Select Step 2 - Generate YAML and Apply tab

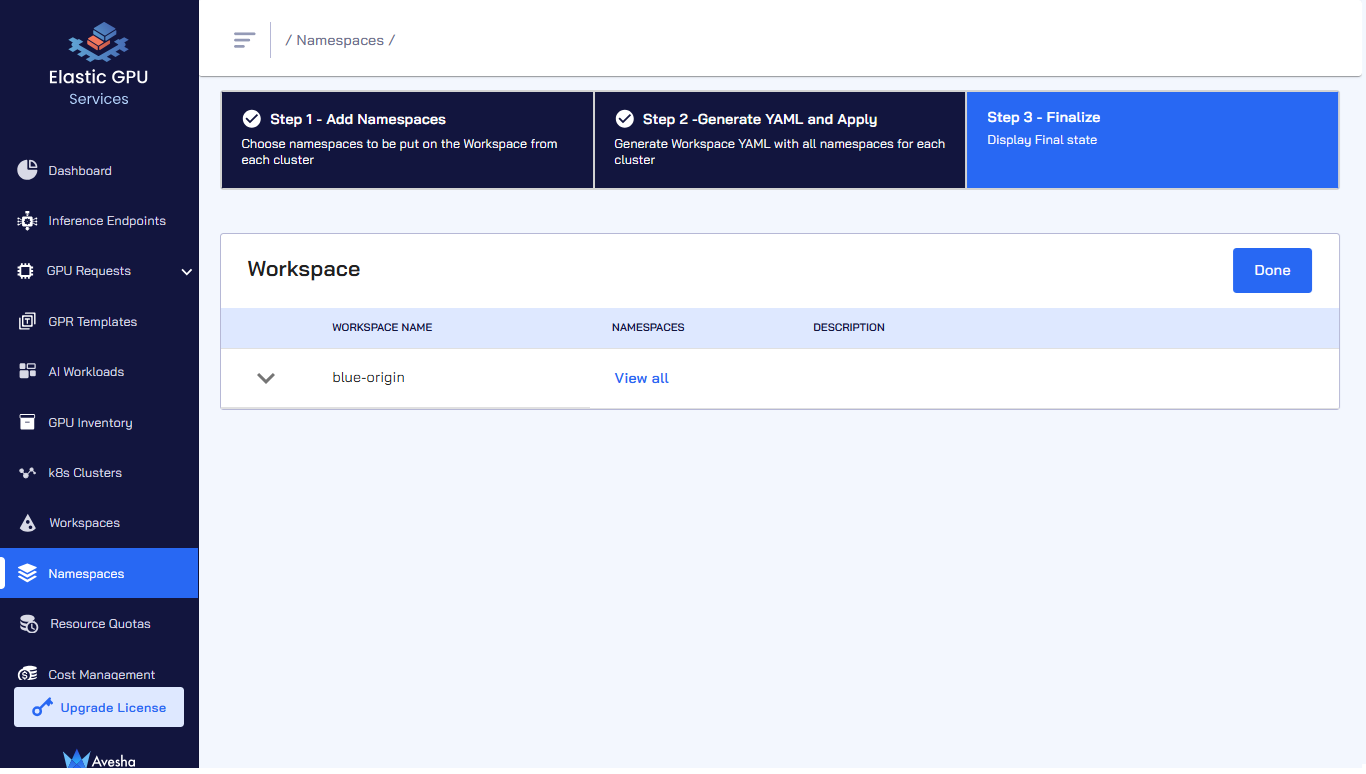pyautogui.click(x=780, y=140)
